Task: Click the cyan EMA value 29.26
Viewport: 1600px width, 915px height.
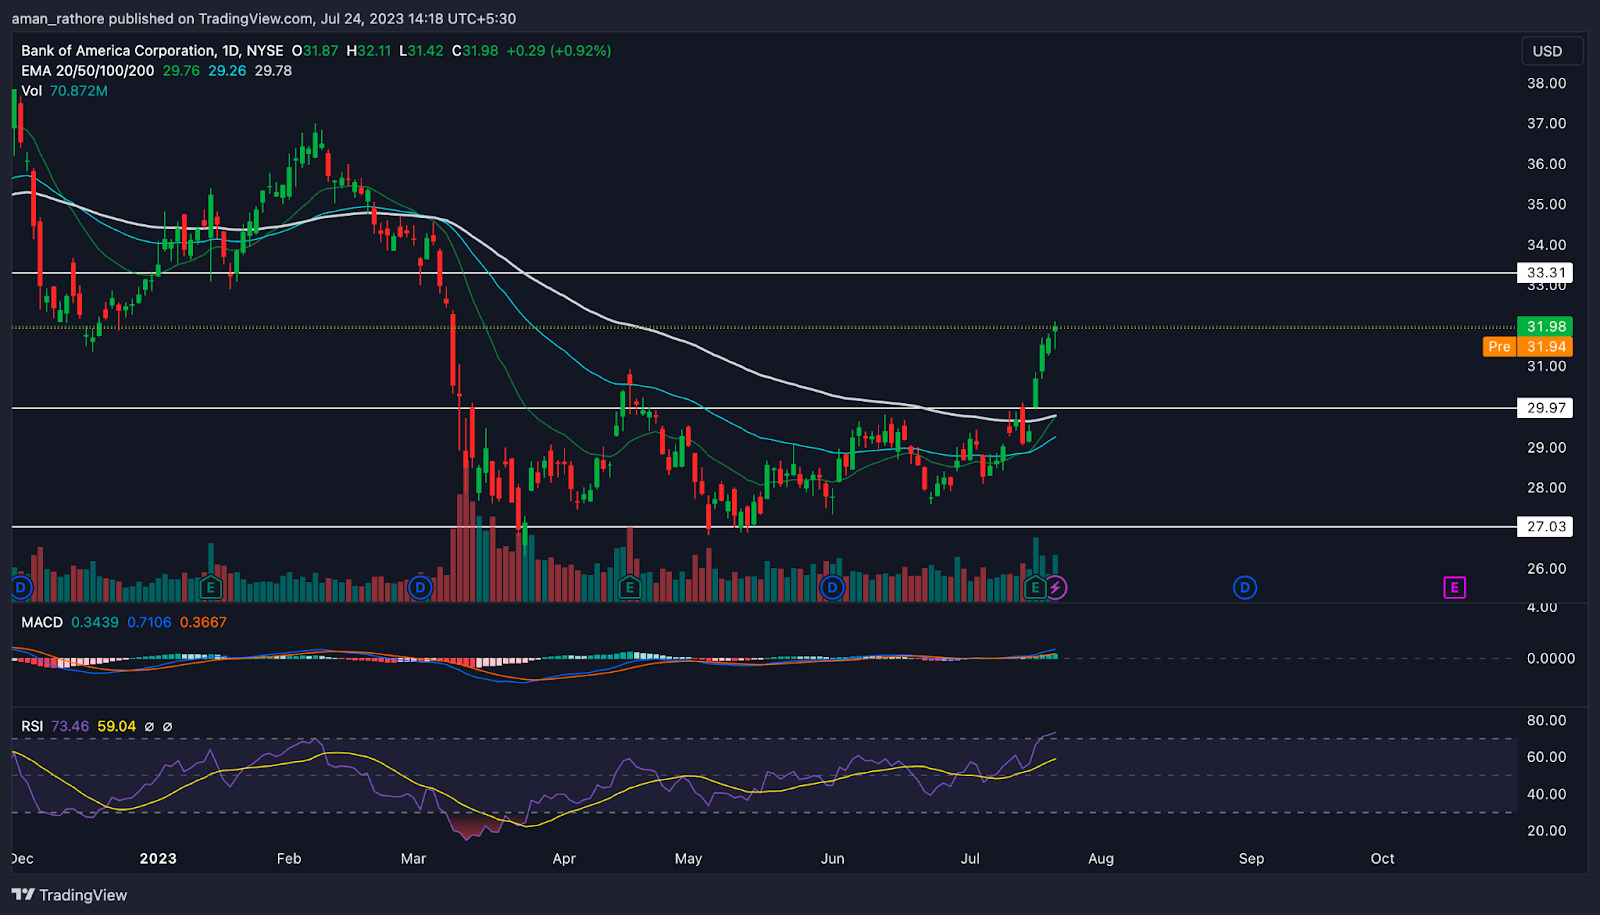Action: click(227, 70)
